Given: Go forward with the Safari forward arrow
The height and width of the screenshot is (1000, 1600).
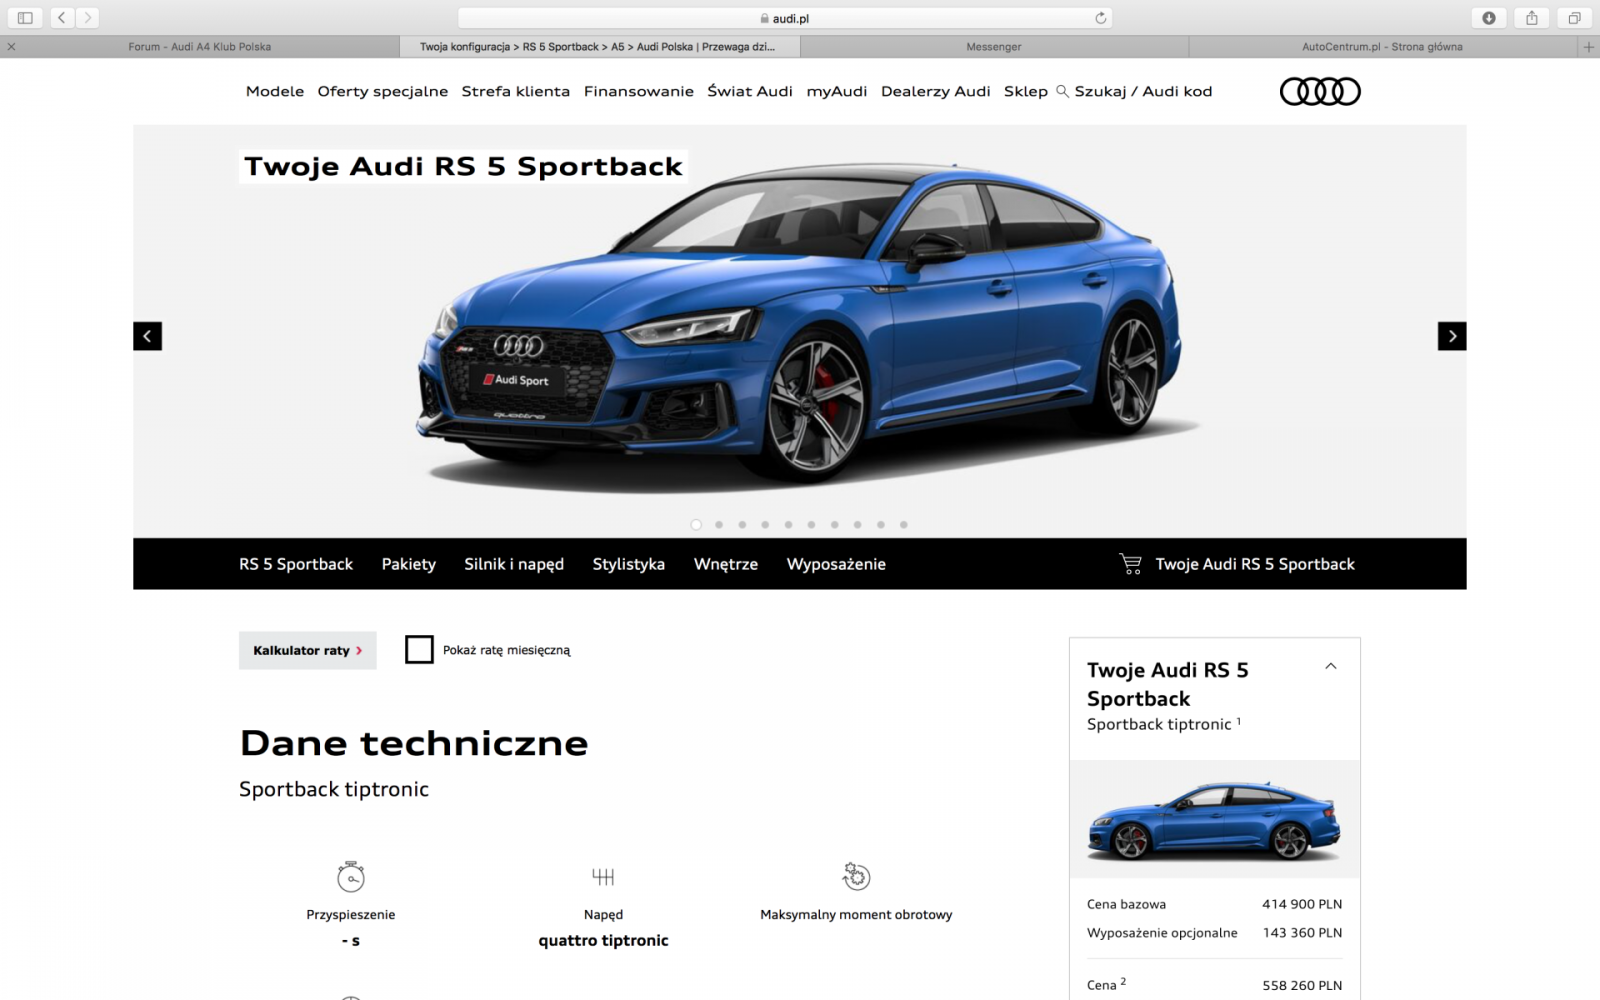Looking at the screenshot, I should [x=87, y=17].
